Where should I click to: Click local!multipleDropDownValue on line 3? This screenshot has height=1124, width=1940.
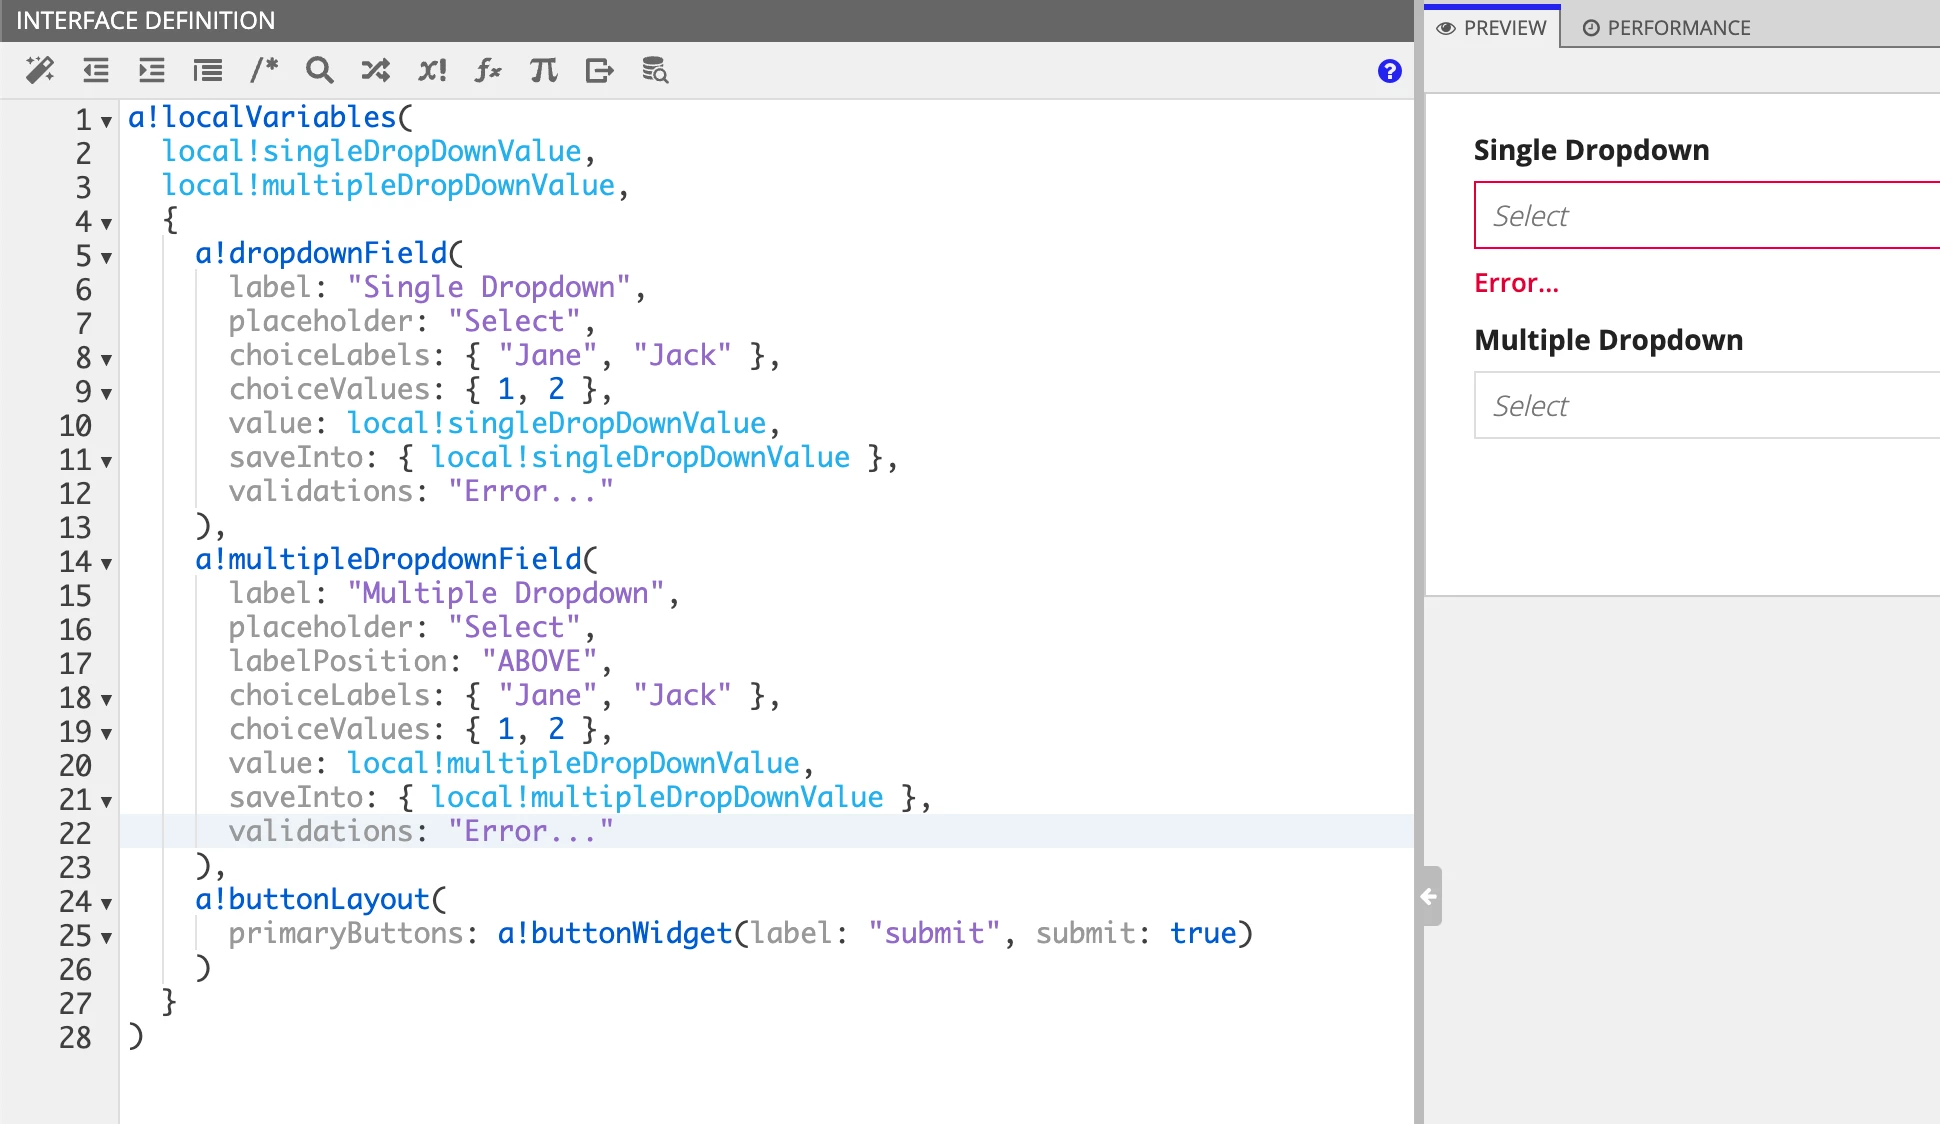coord(388,186)
